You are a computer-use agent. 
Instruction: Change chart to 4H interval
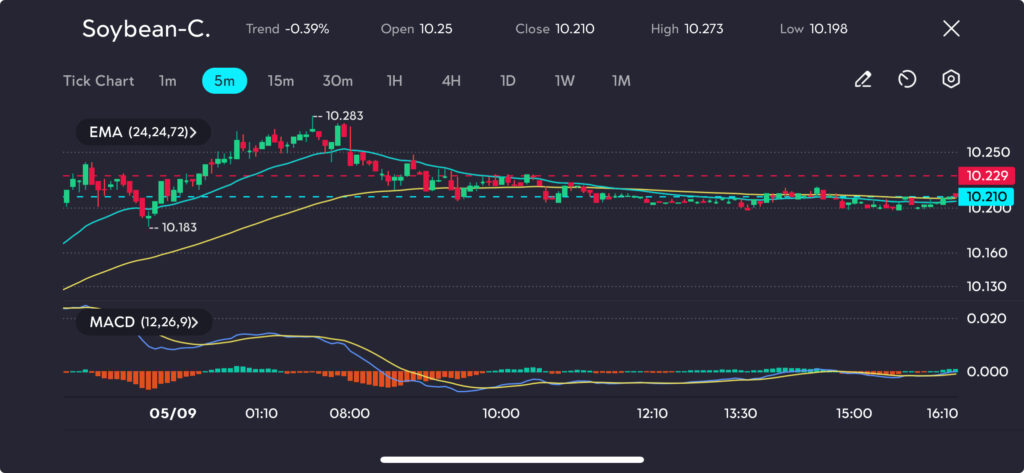point(451,81)
